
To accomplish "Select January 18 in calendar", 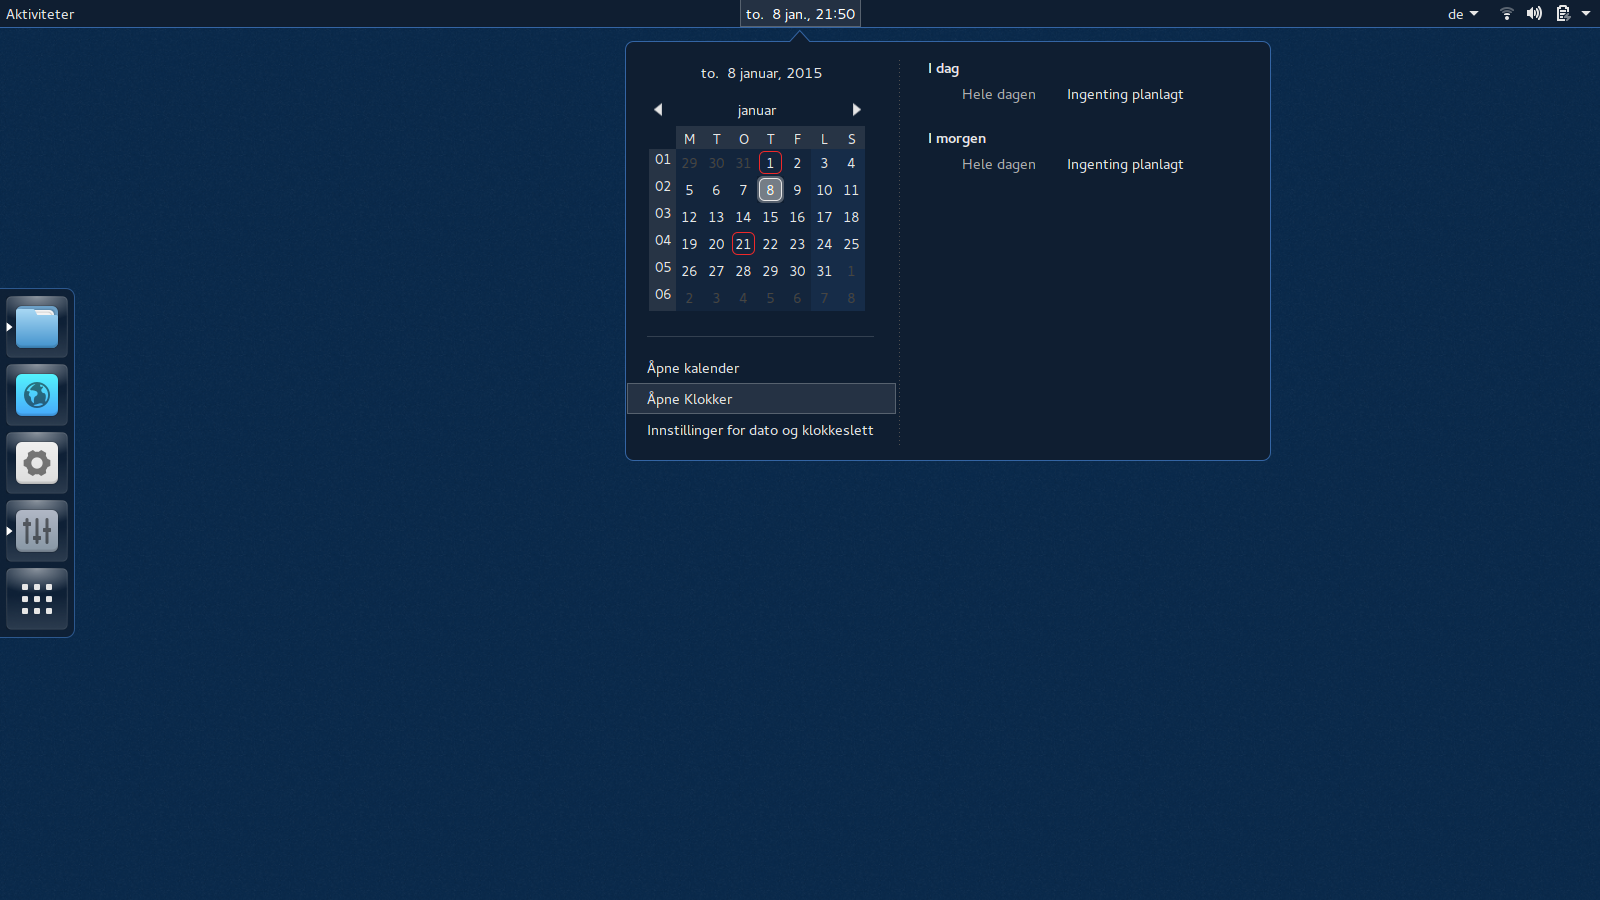I will (851, 217).
